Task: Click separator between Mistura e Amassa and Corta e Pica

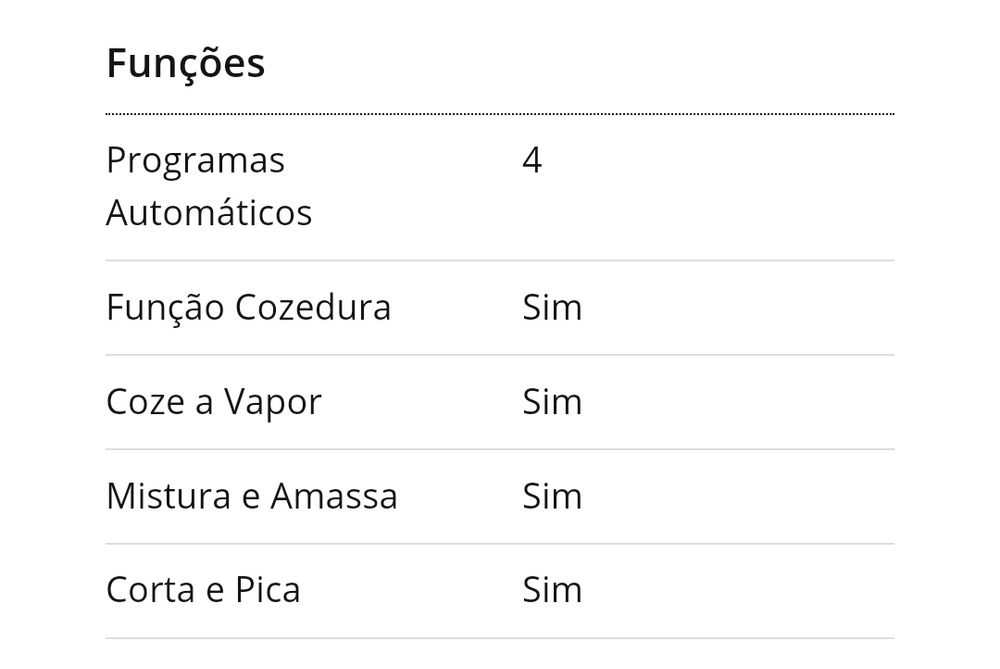Action: [x=500, y=544]
